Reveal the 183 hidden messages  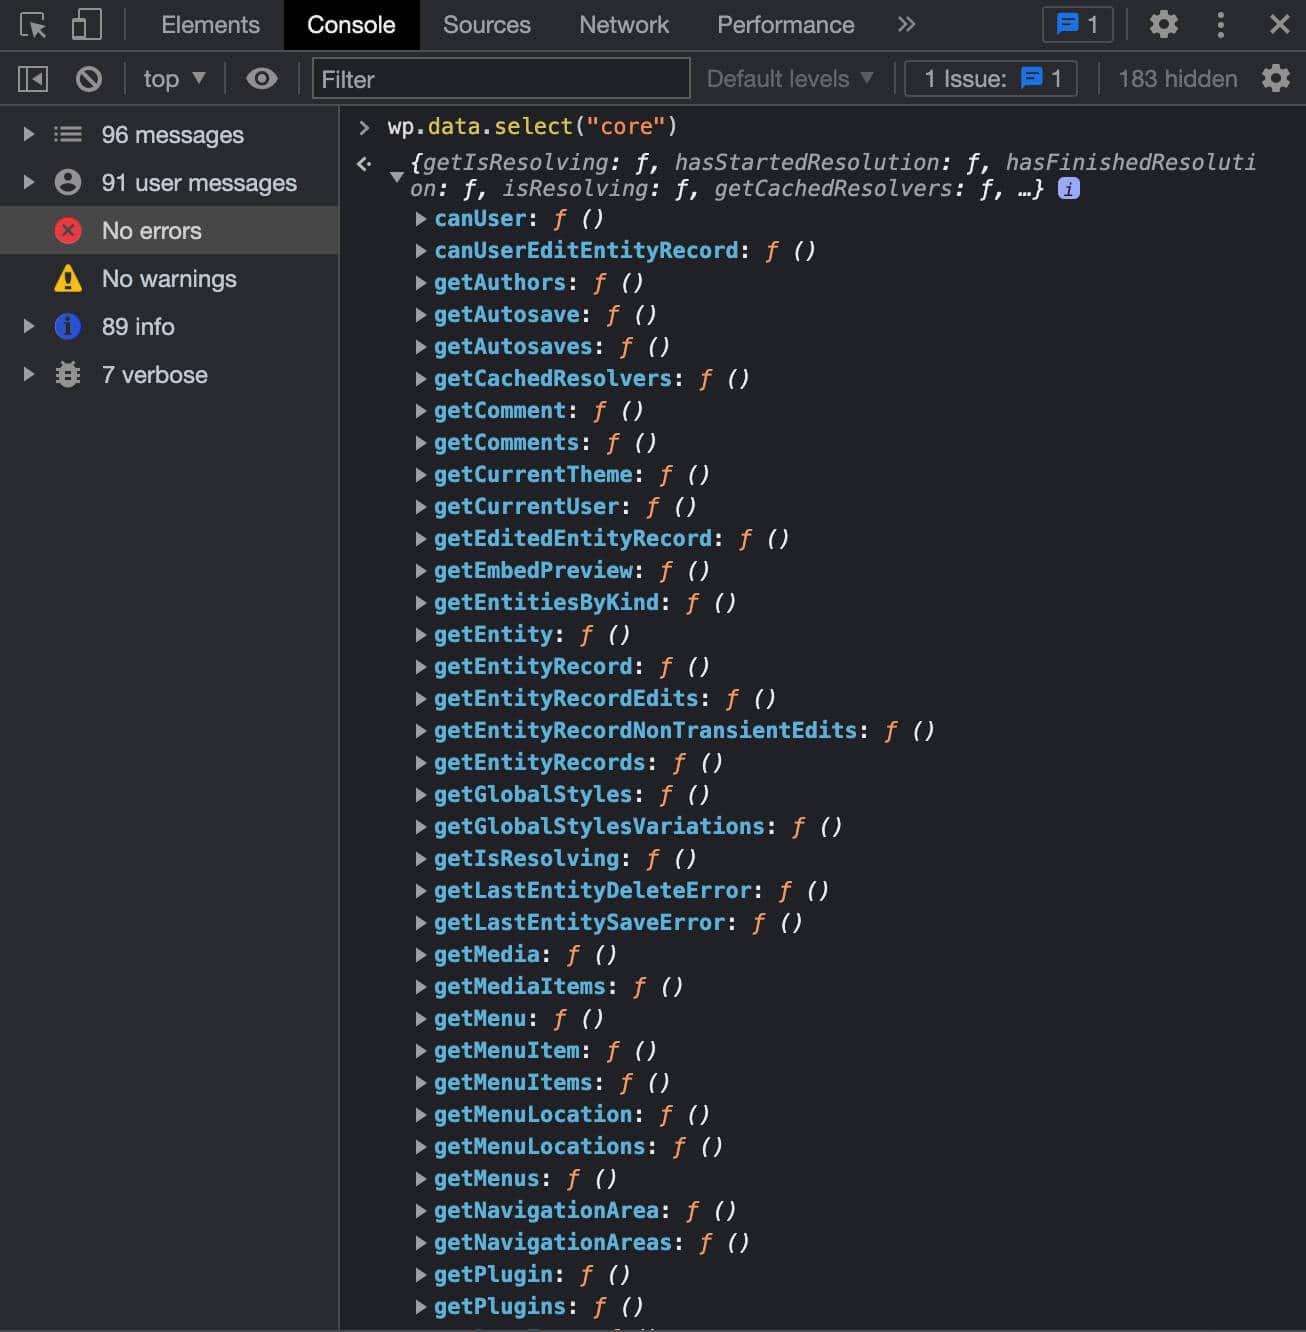(1177, 78)
